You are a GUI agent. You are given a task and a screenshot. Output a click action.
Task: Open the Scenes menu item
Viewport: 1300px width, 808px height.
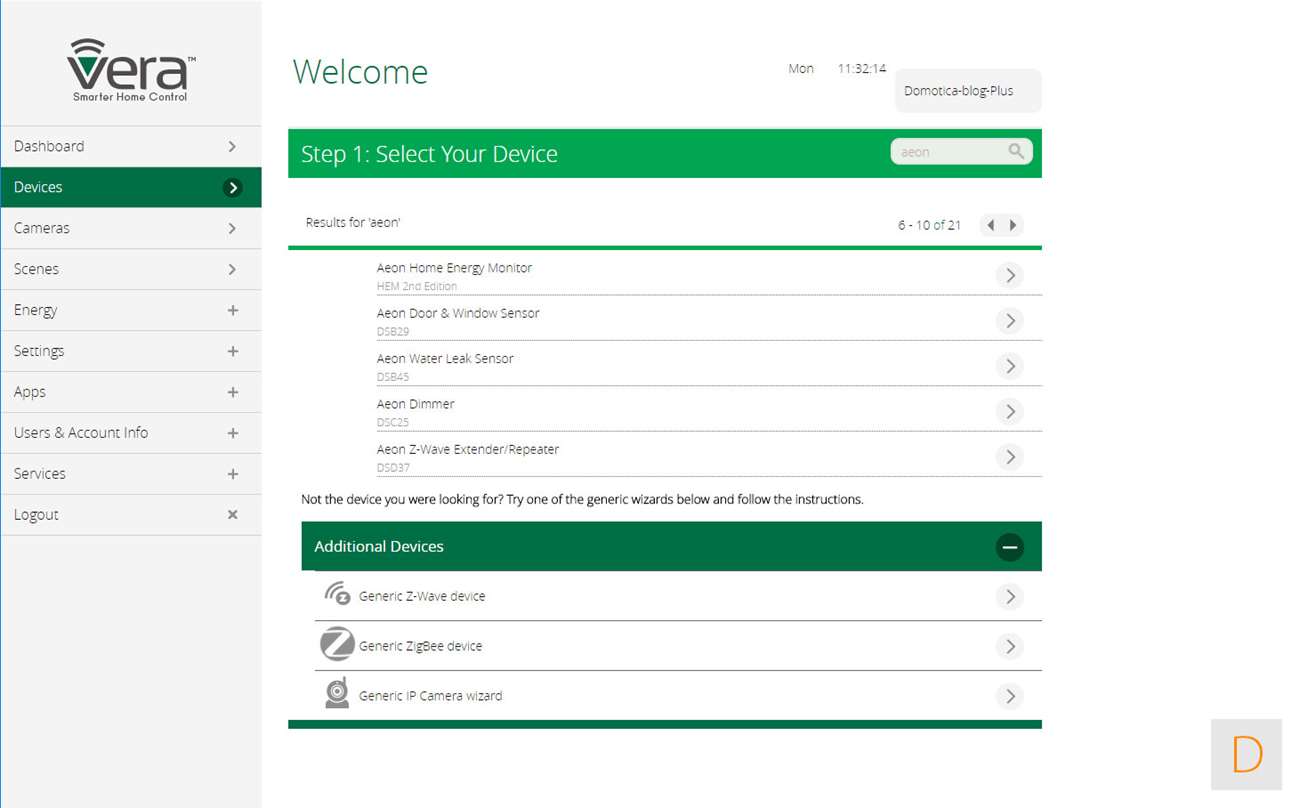coord(131,269)
